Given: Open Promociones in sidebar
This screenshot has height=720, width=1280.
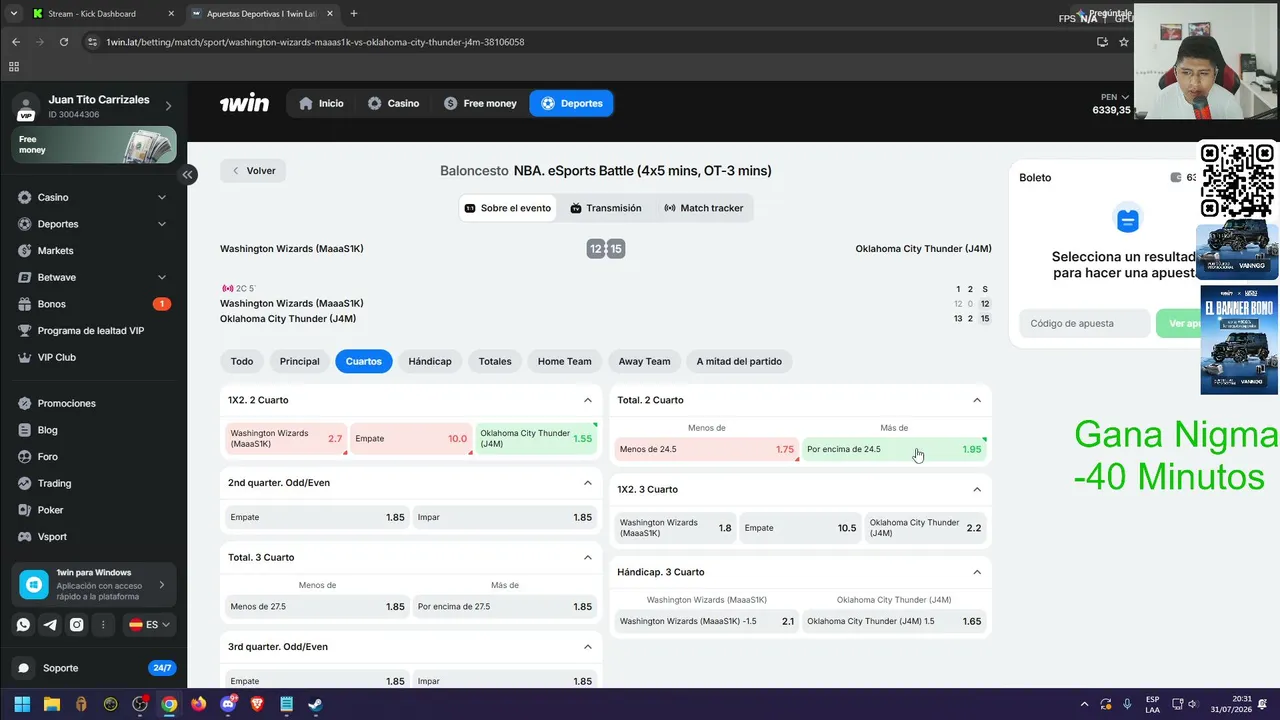Looking at the screenshot, I should 93,403.
